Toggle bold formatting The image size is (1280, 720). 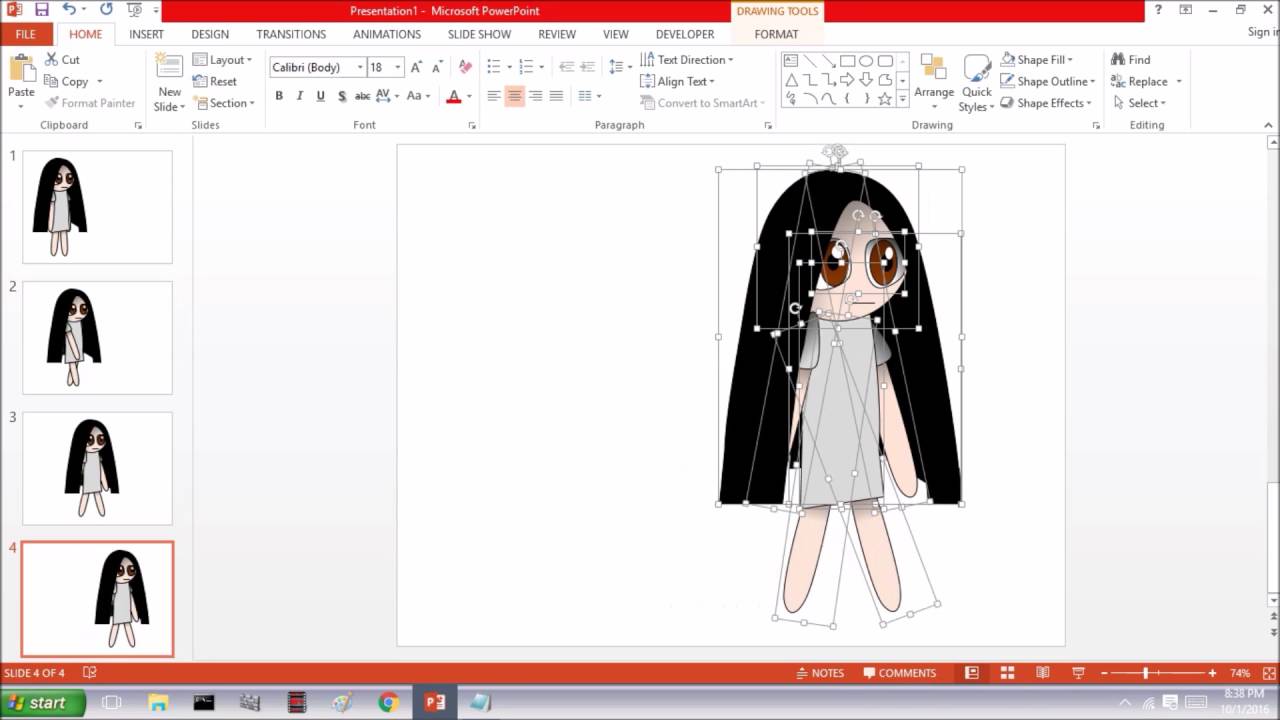coord(279,96)
